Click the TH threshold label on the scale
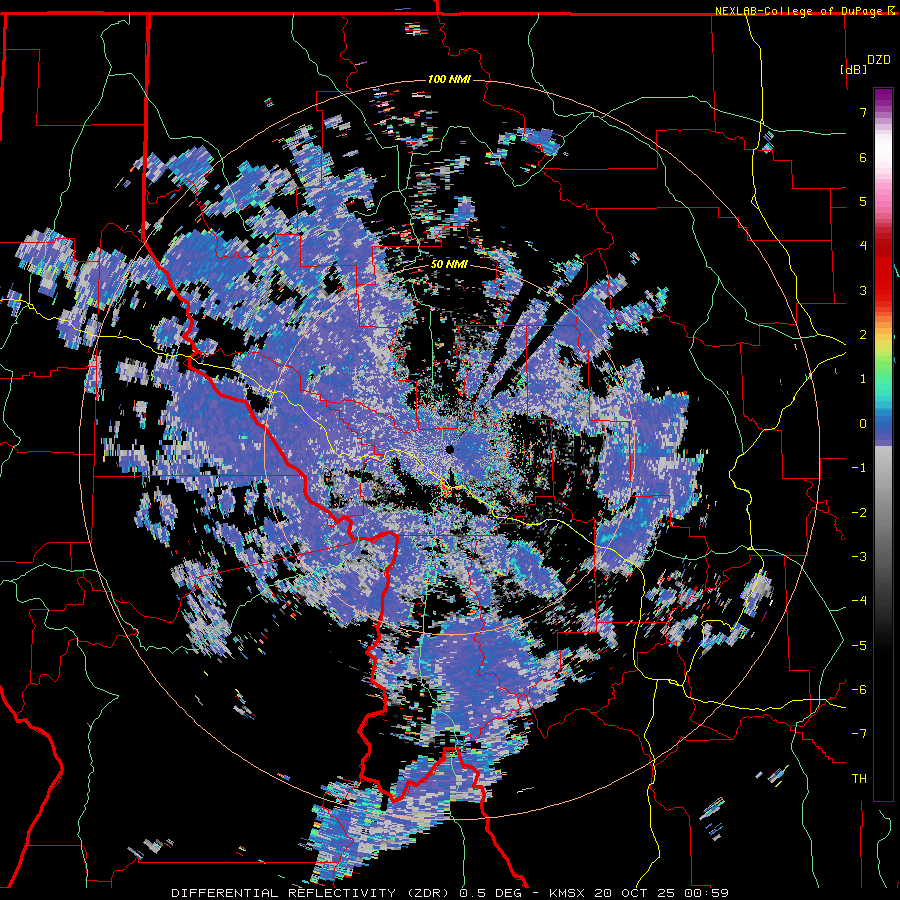900x900 pixels. (859, 779)
